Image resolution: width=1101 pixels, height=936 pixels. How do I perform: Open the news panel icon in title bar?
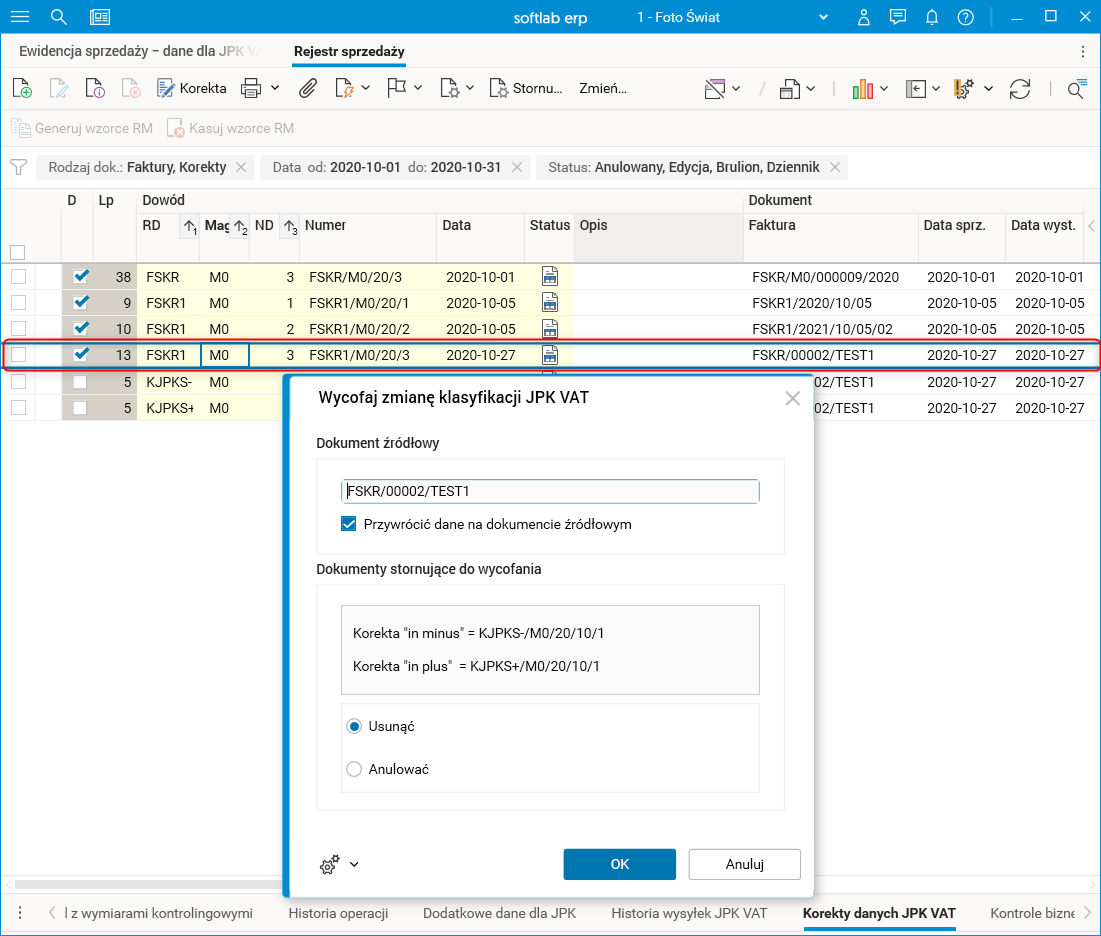100,17
